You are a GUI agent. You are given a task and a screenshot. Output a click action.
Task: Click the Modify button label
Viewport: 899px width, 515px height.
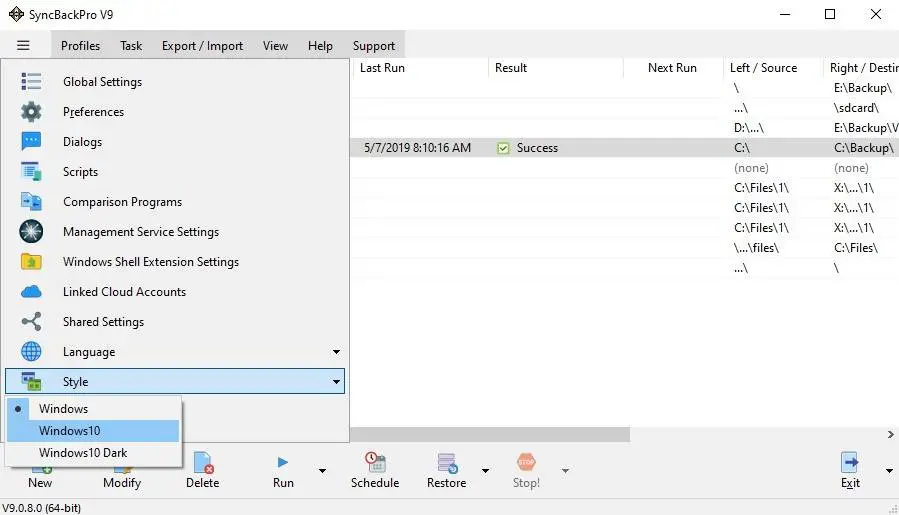pos(122,483)
